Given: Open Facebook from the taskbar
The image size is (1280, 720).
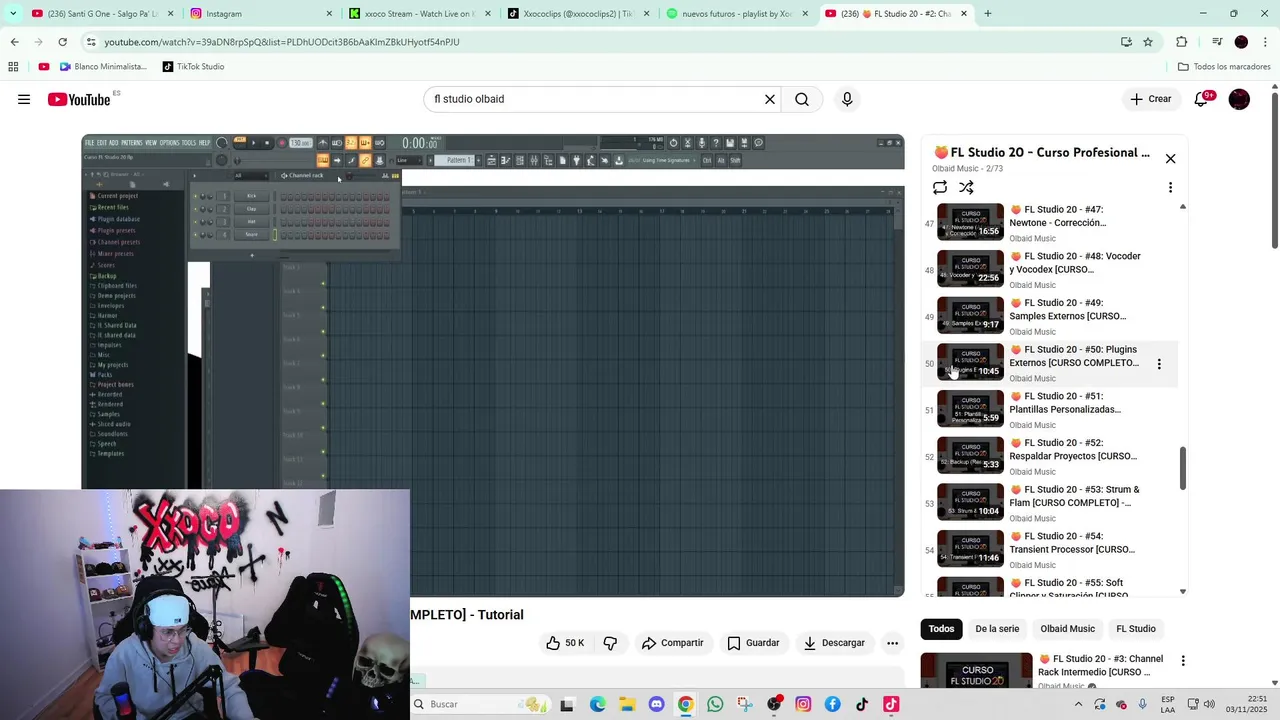Looking at the screenshot, I should pos(832,704).
